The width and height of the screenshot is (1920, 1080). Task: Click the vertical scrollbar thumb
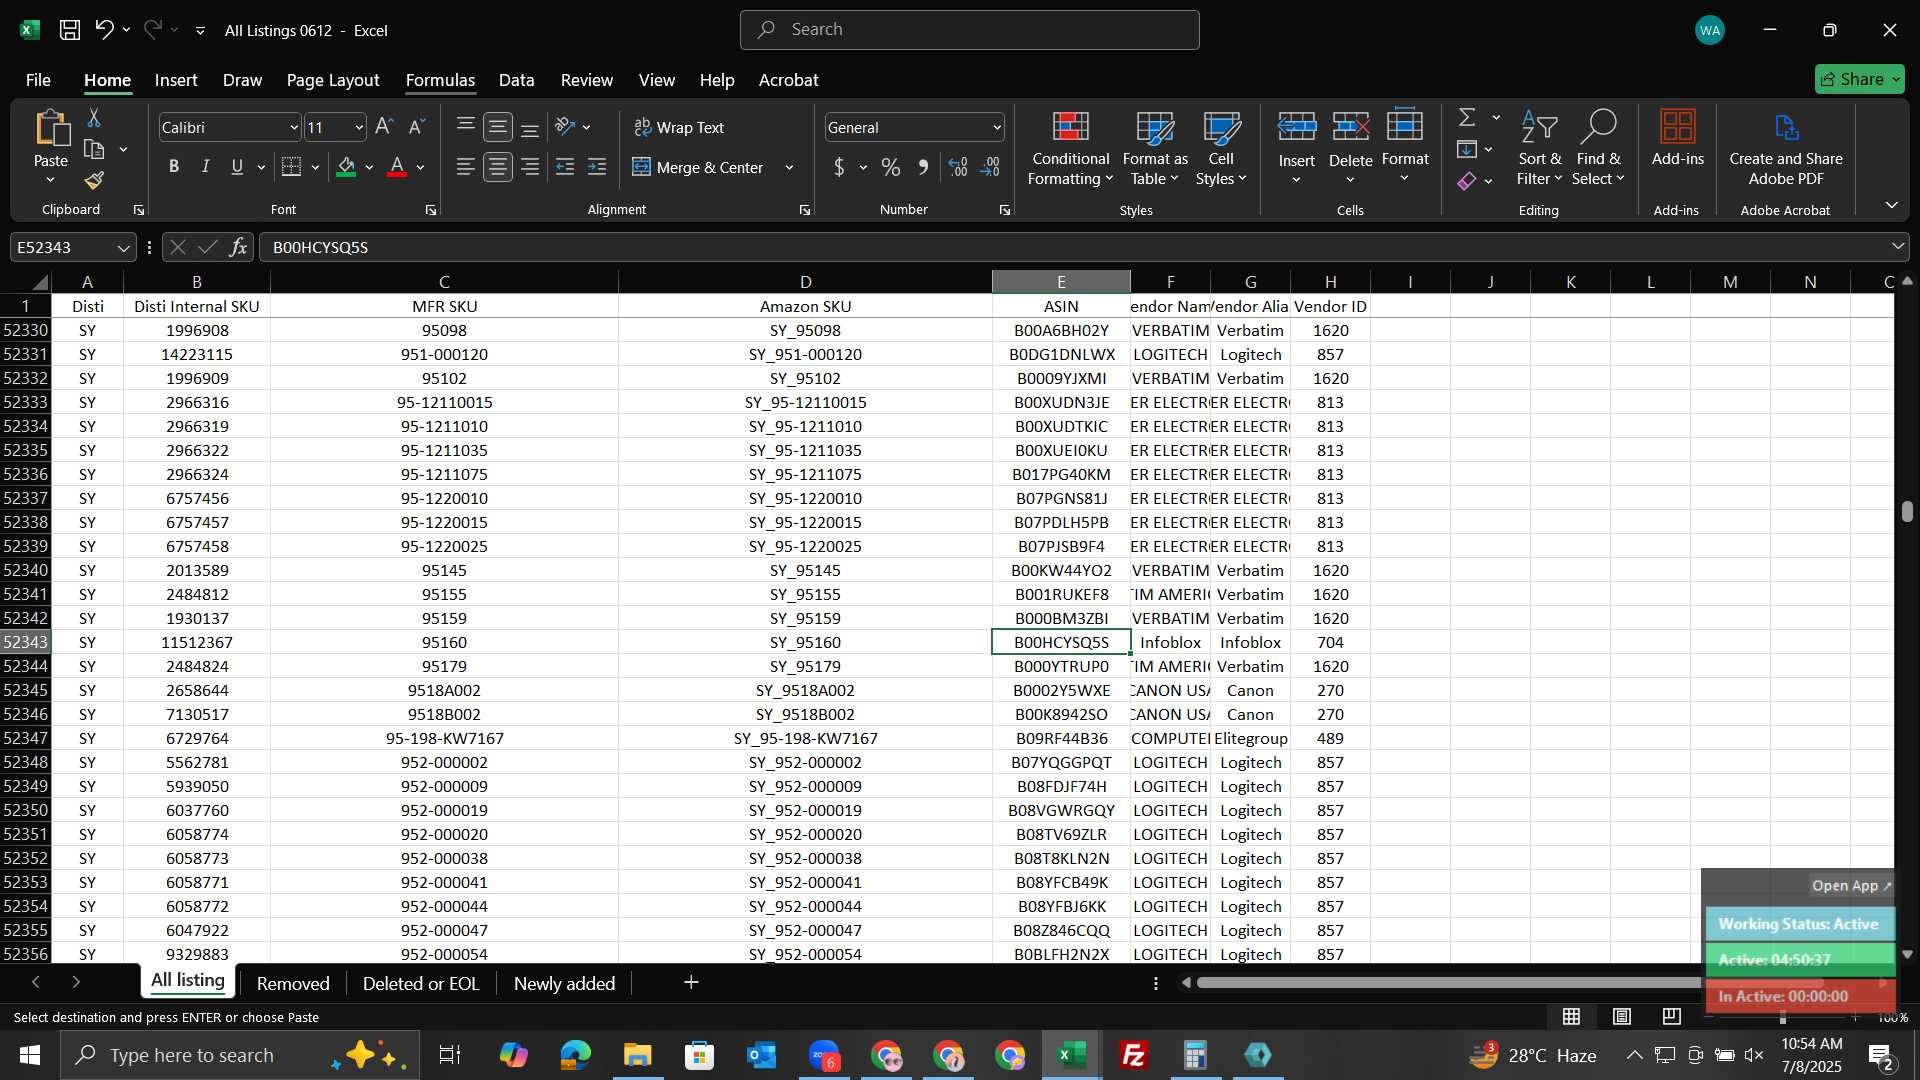[x=1907, y=511]
